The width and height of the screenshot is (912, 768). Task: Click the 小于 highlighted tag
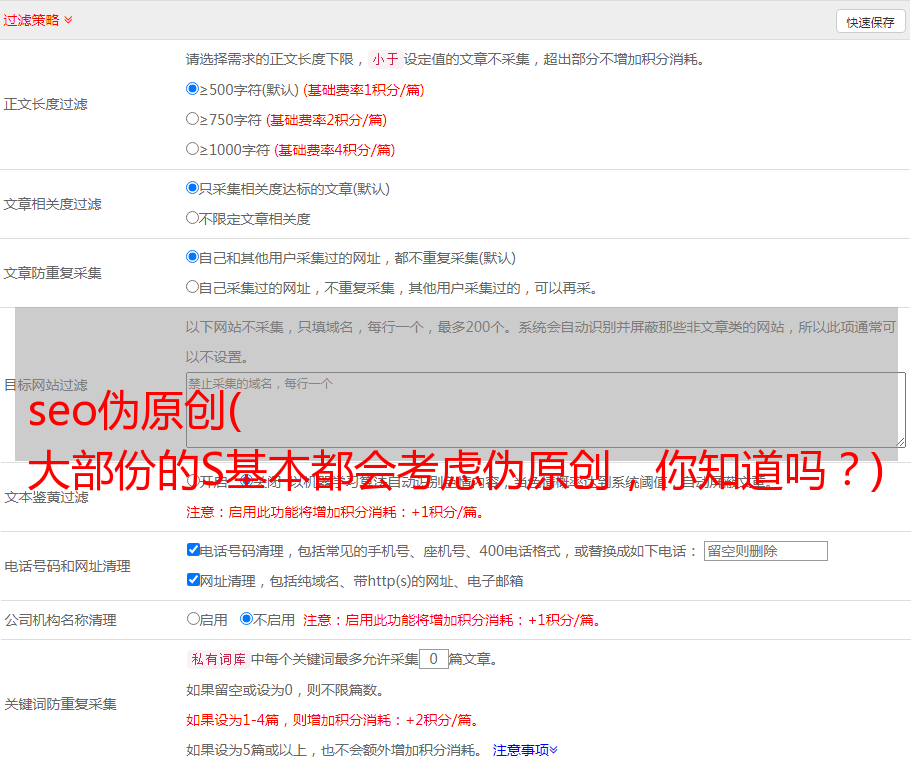(385, 59)
